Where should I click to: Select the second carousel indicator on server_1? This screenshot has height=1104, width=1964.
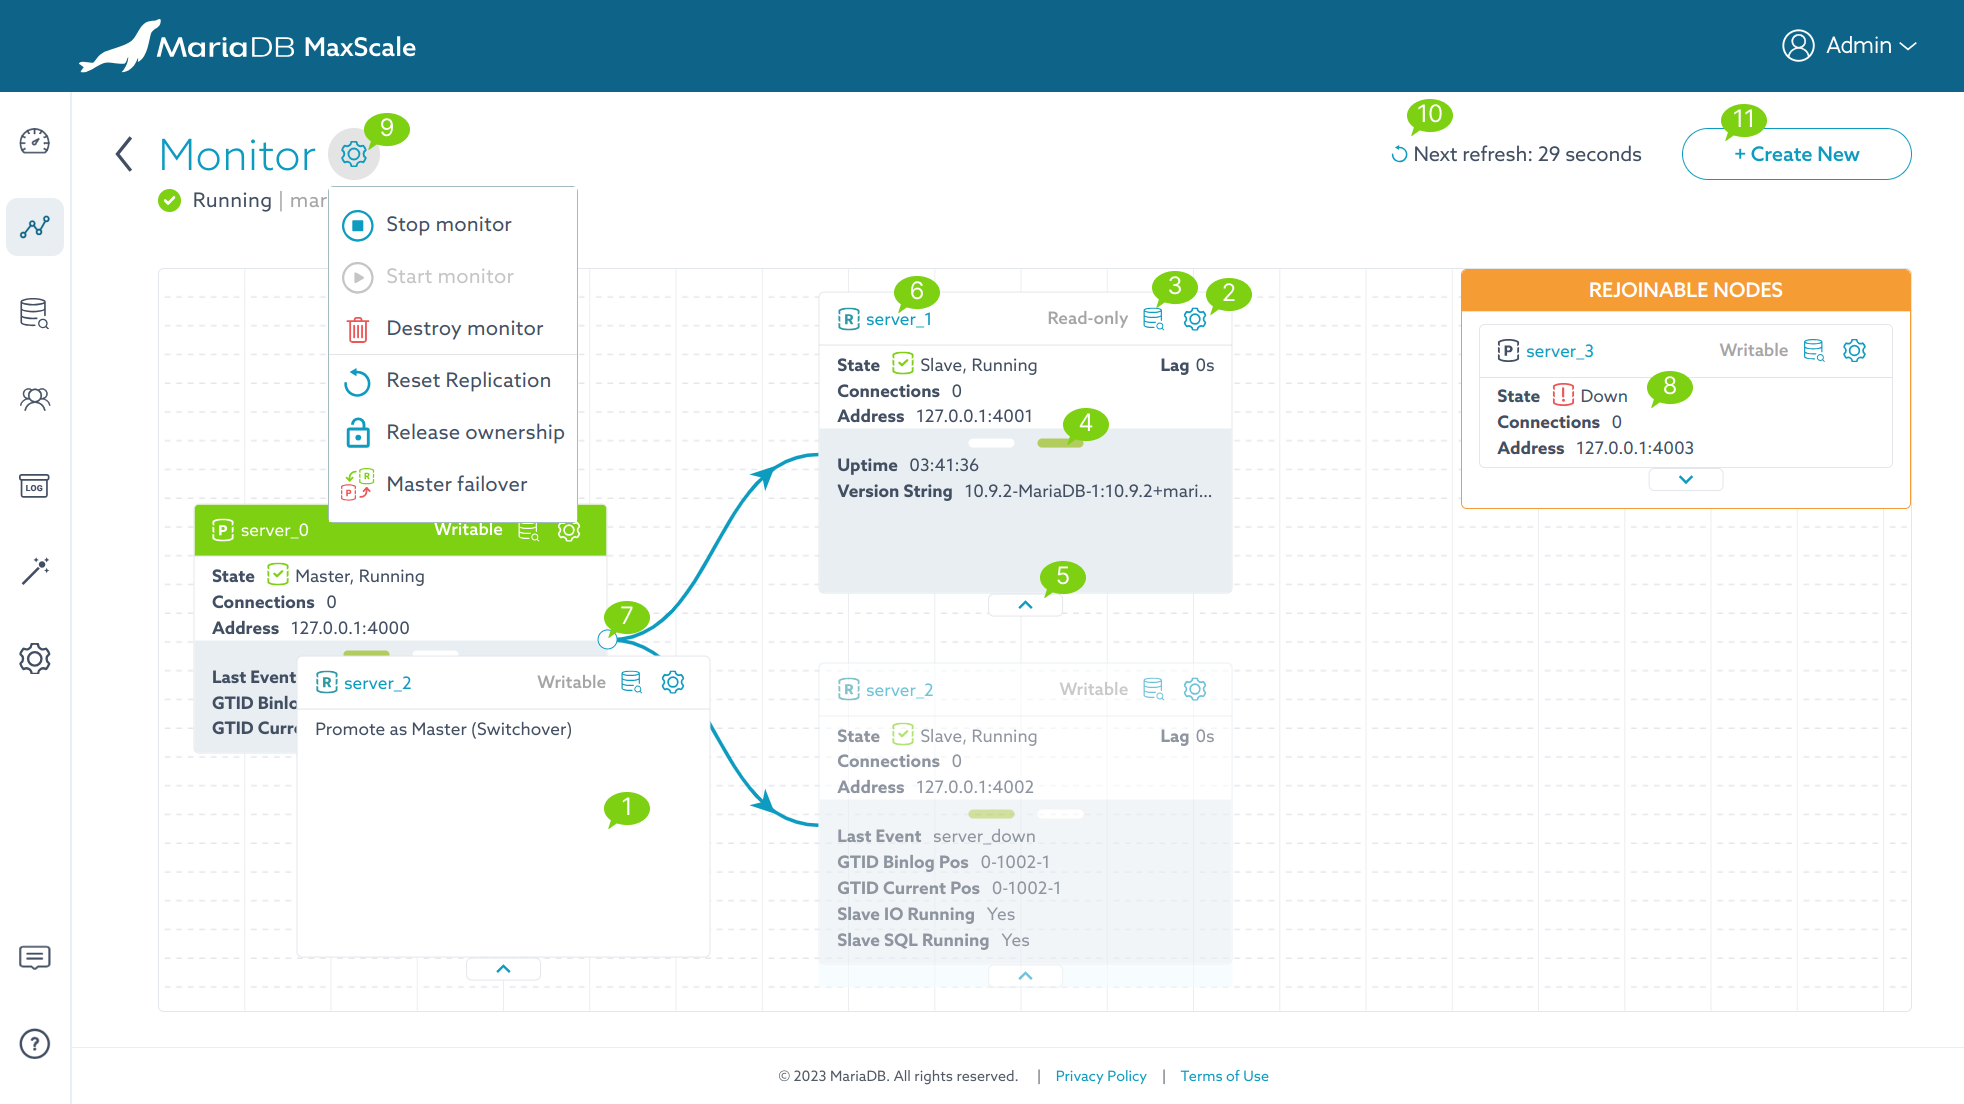[x=1059, y=443]
